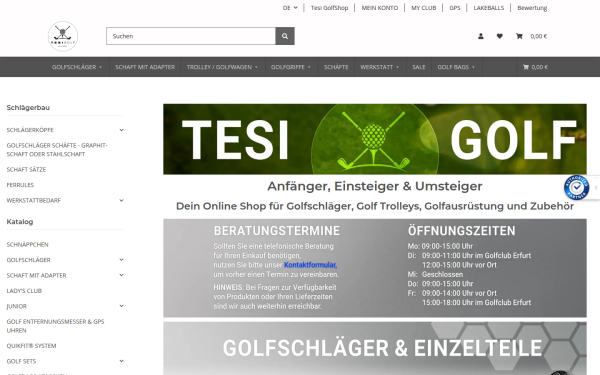Open the user account icon
The height and width of the screenshot is (375, 600).
(481, 36)
